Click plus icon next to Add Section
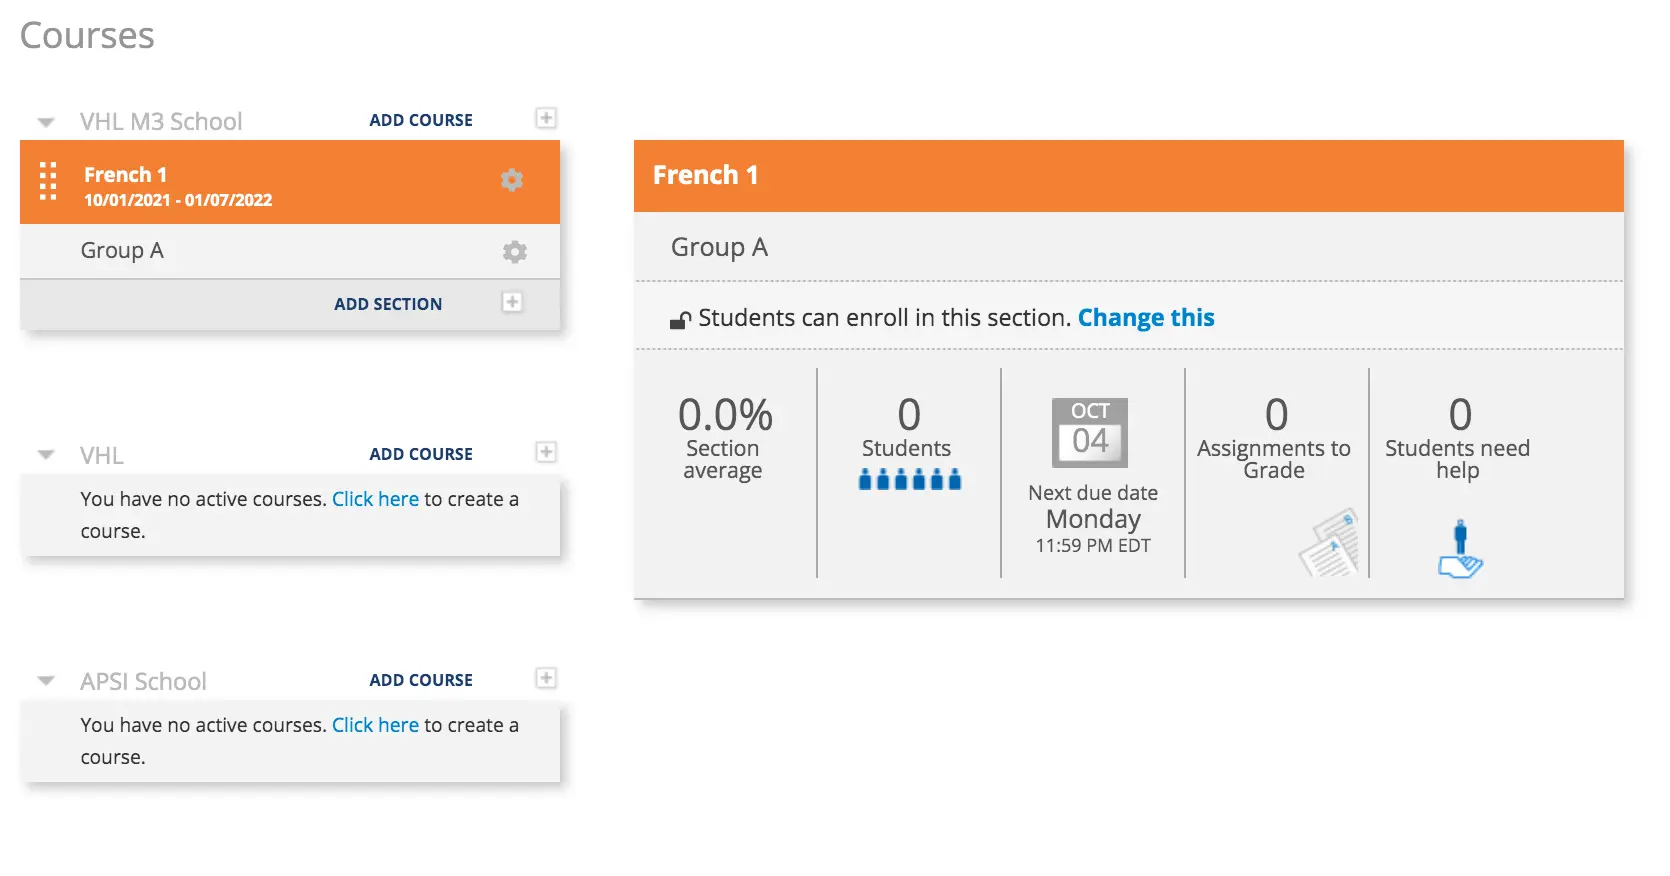This screenshot has height=876, width=1670. point(512,302)
